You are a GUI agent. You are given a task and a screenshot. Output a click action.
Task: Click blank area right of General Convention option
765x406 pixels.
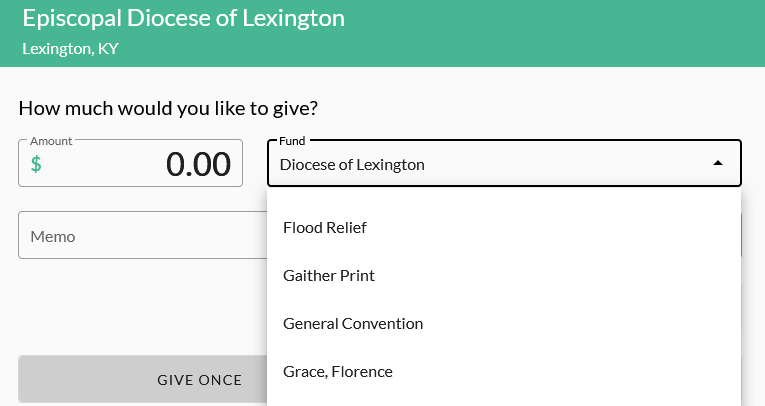coord(600,324)
